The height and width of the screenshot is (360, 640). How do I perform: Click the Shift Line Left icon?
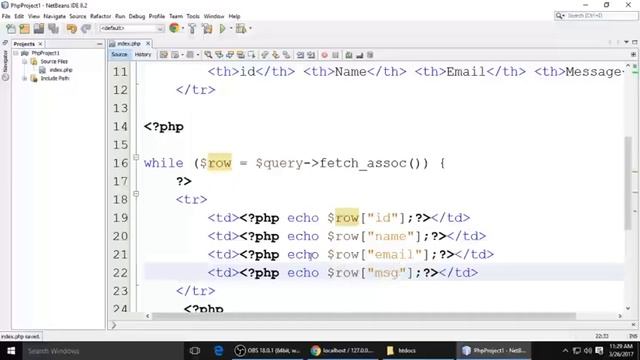click(x=300, y=55)
